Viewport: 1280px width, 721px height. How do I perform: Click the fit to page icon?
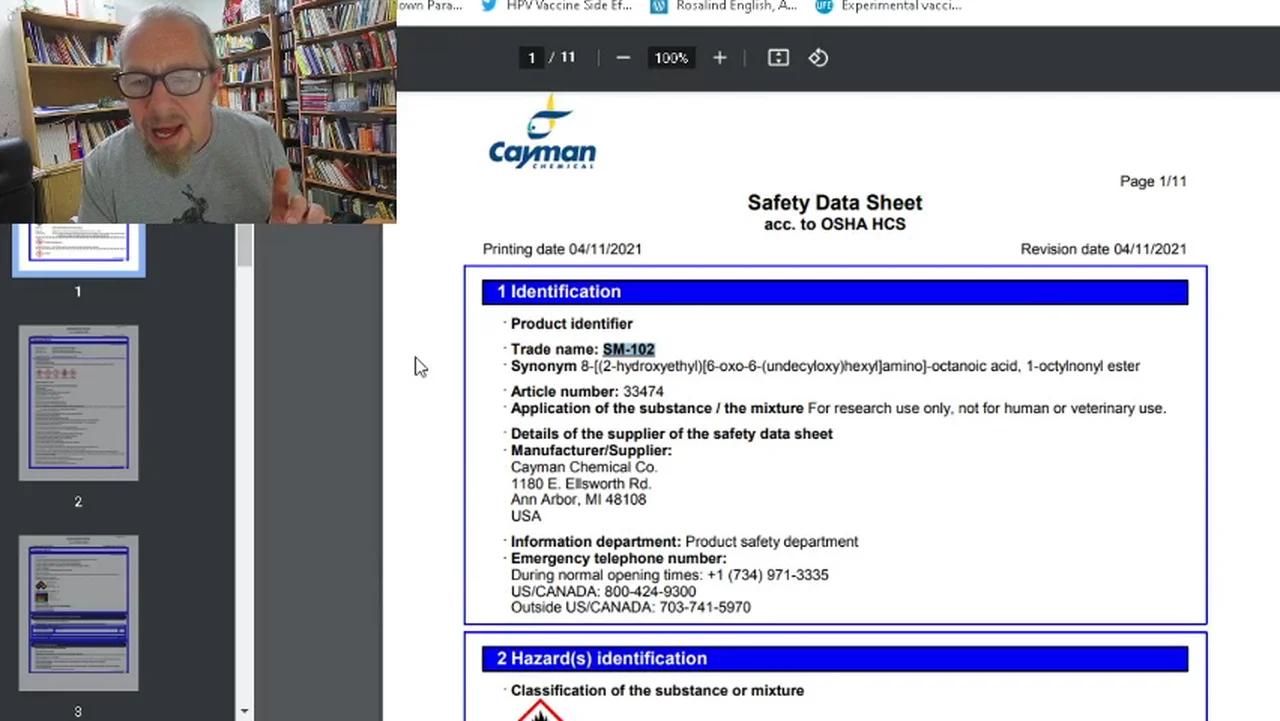click(x=778, y=58)
